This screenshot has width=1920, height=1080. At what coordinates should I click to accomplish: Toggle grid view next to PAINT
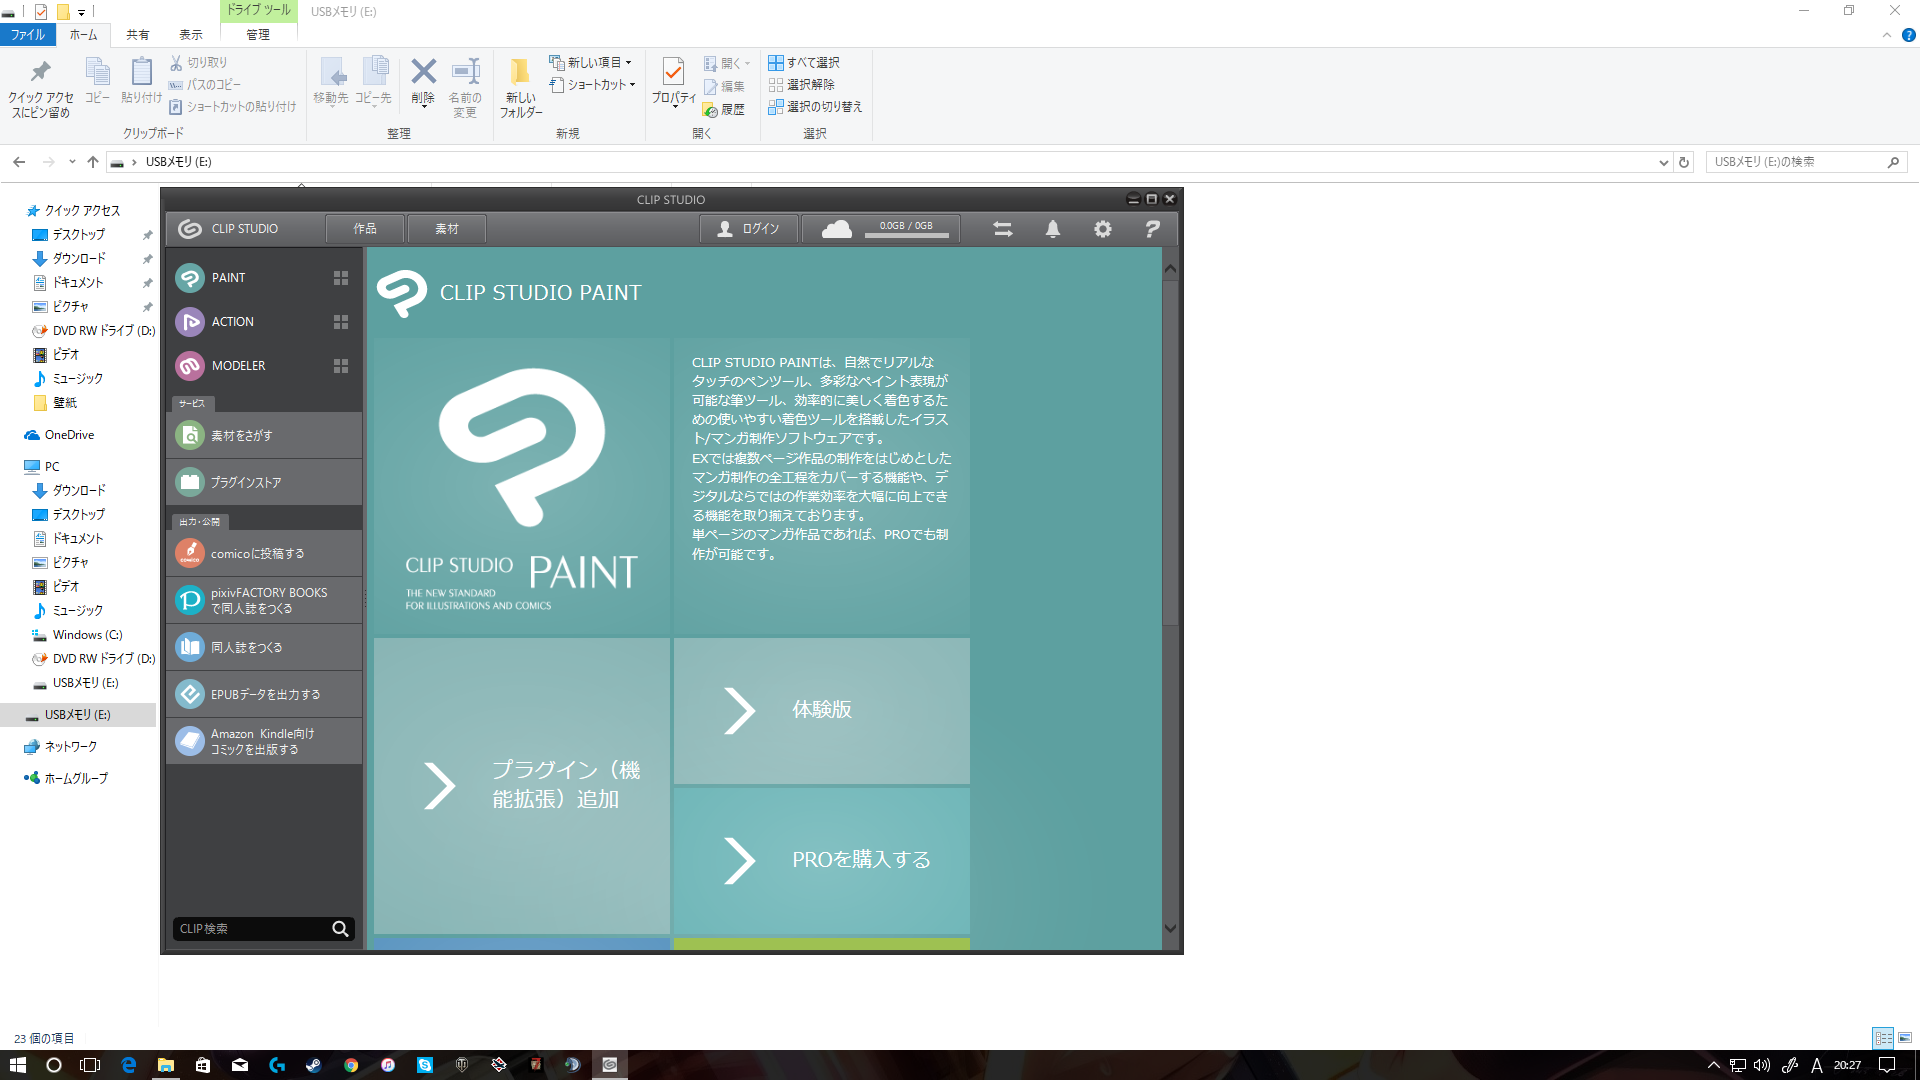(341, 278)
